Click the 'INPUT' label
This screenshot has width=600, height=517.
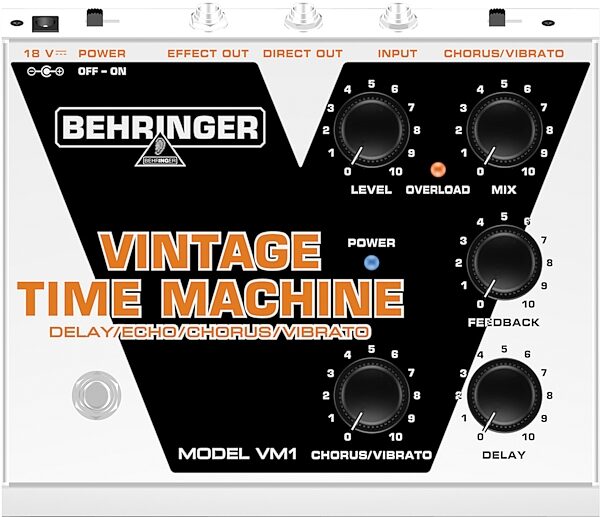pos(397,53)
